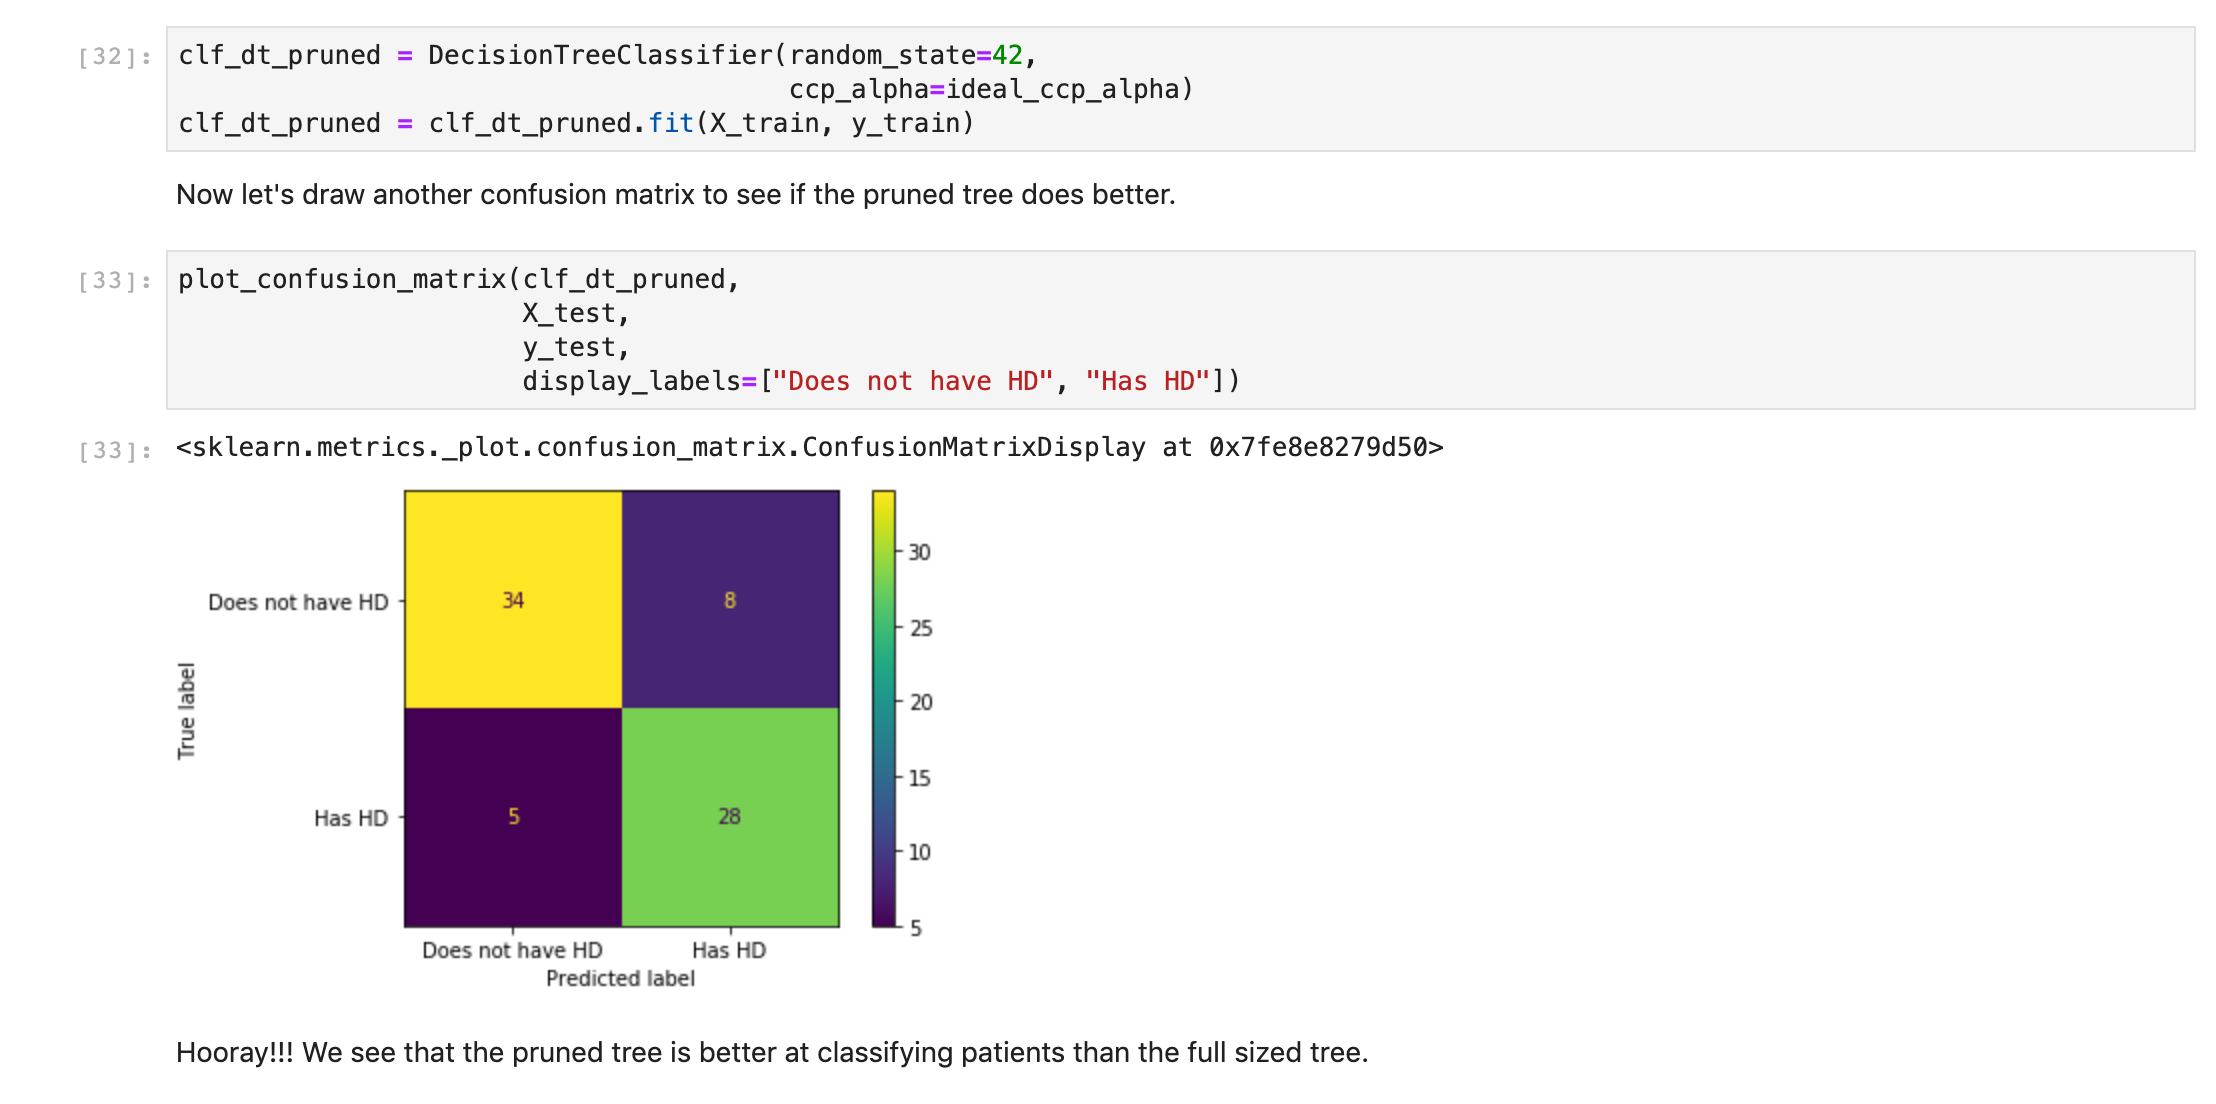Click the "Has HD" string in code
Screen dimensions: 2216x1104
tap(1148, 381)
